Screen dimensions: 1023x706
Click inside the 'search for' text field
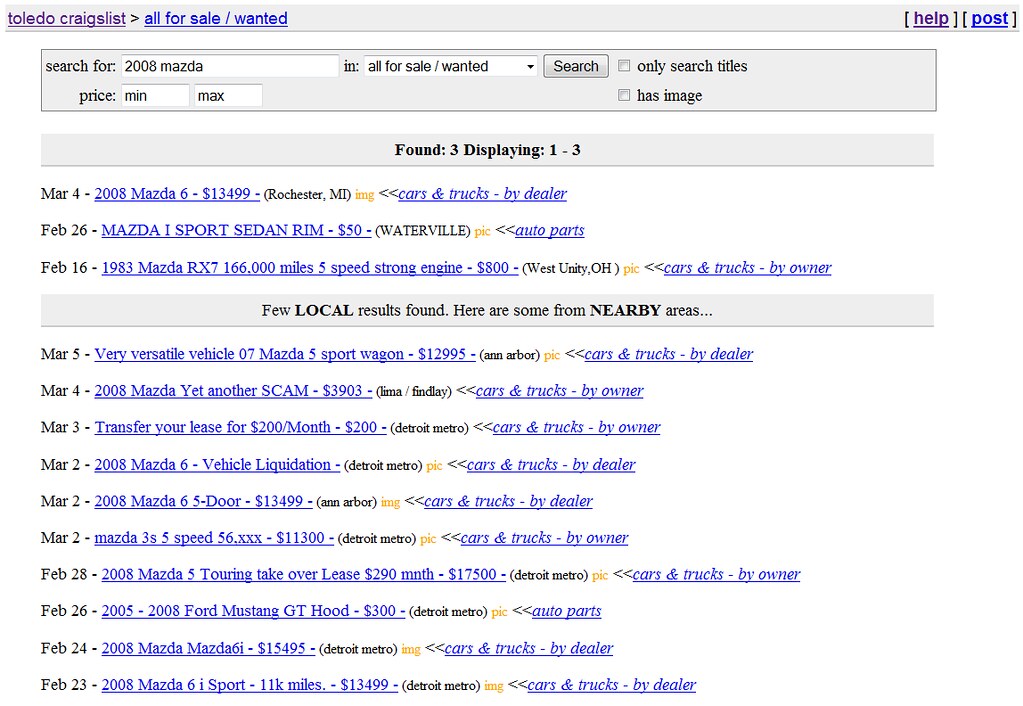(x=230, y=65)
